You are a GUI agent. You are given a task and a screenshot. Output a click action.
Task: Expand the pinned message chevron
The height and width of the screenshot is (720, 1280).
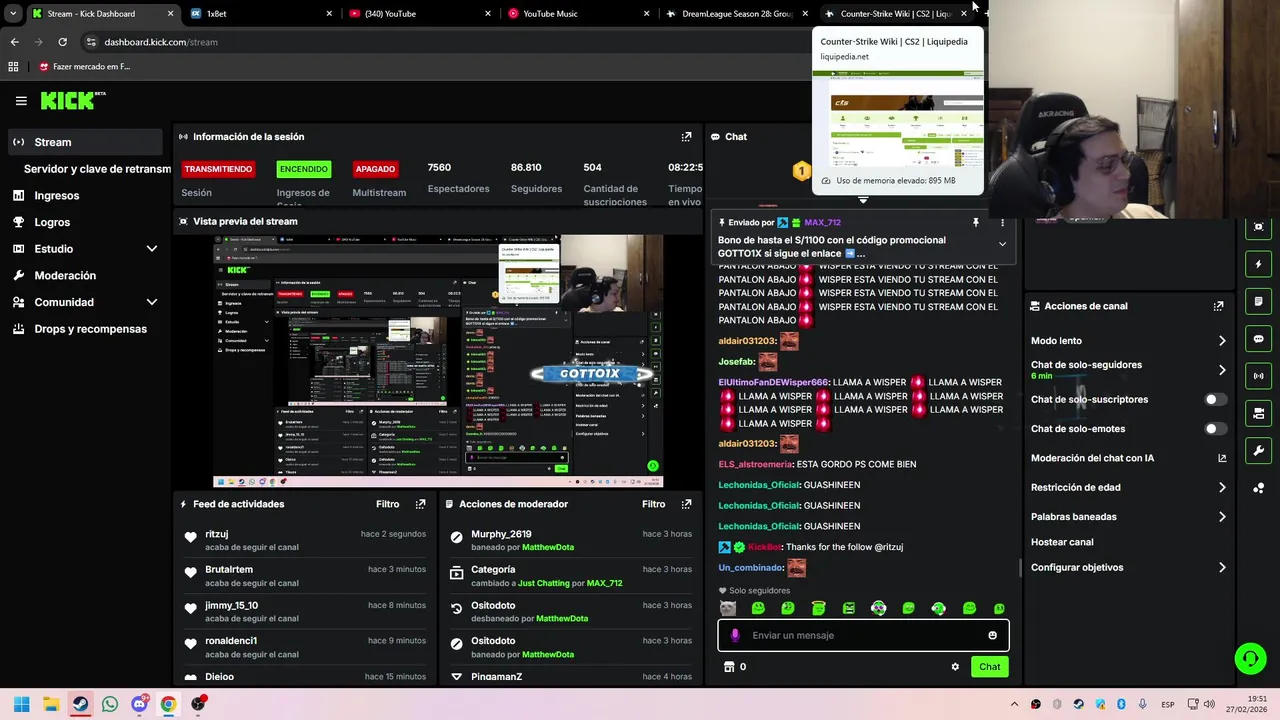click(x=1002, y=244)
